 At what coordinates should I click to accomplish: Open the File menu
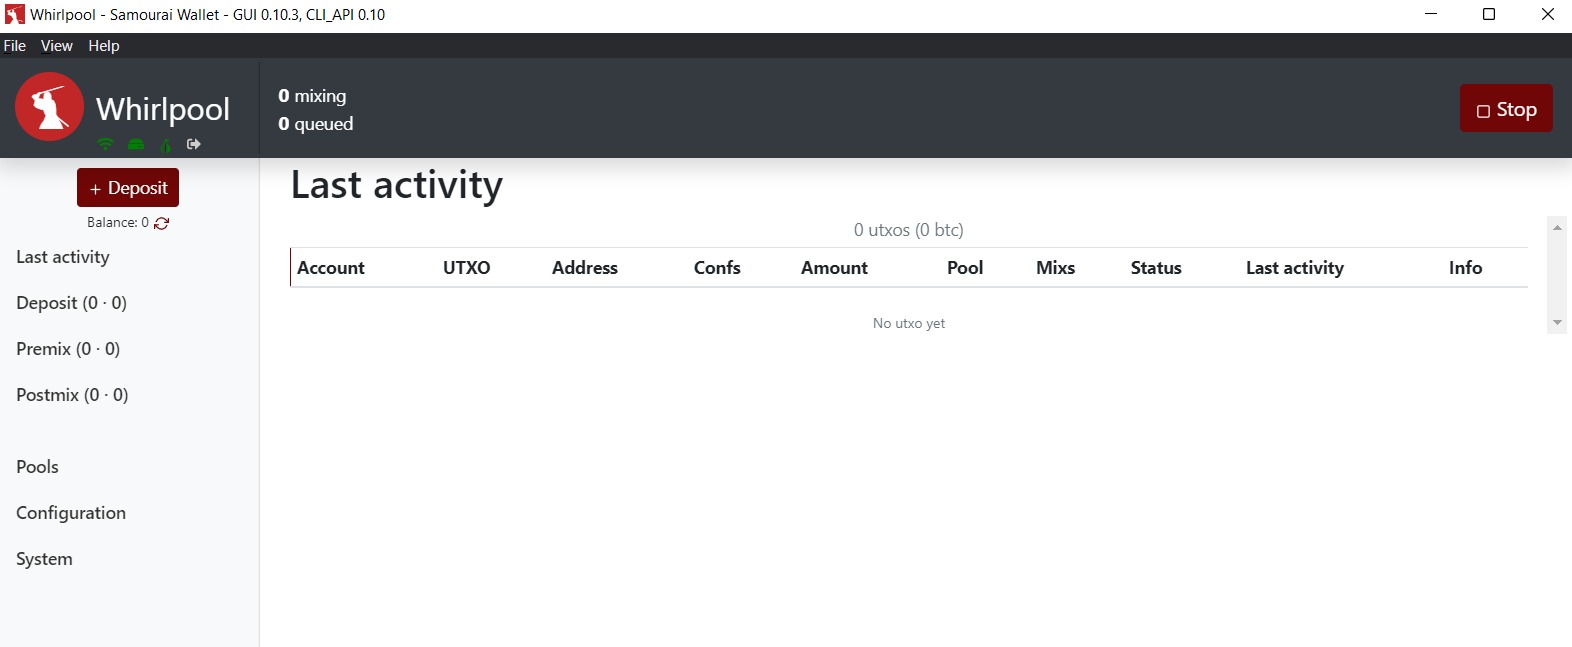click(15, 46)
